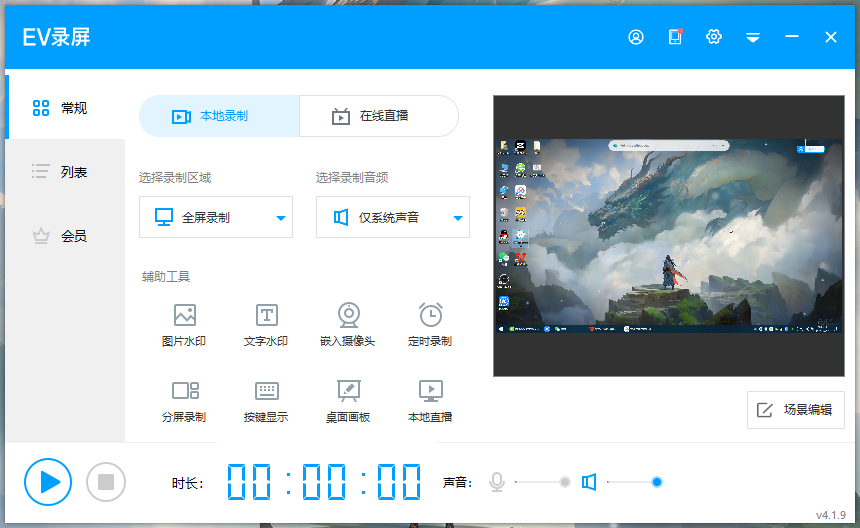Viewport: 860px width, 528px height.
Task: Select the 列表 sidebar tab
Action: pyautogui.click(x=65, y=172)
